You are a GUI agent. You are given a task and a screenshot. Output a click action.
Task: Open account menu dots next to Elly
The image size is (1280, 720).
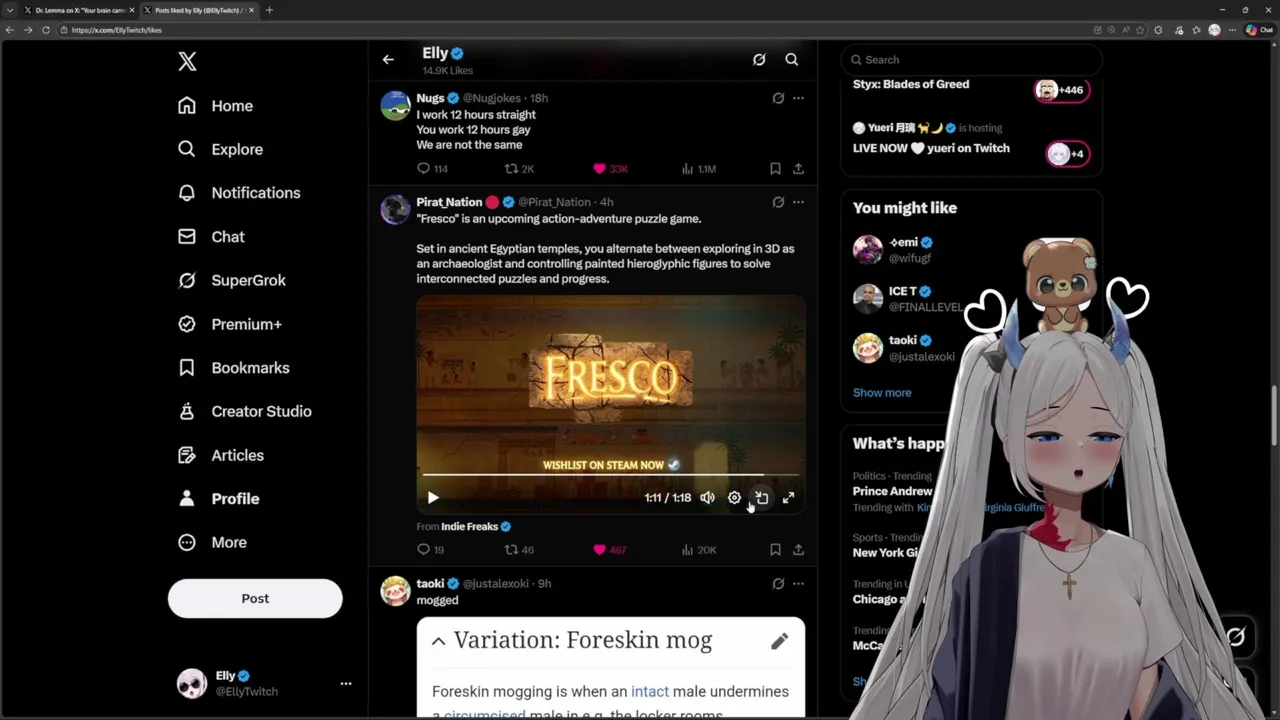[346, 684]
